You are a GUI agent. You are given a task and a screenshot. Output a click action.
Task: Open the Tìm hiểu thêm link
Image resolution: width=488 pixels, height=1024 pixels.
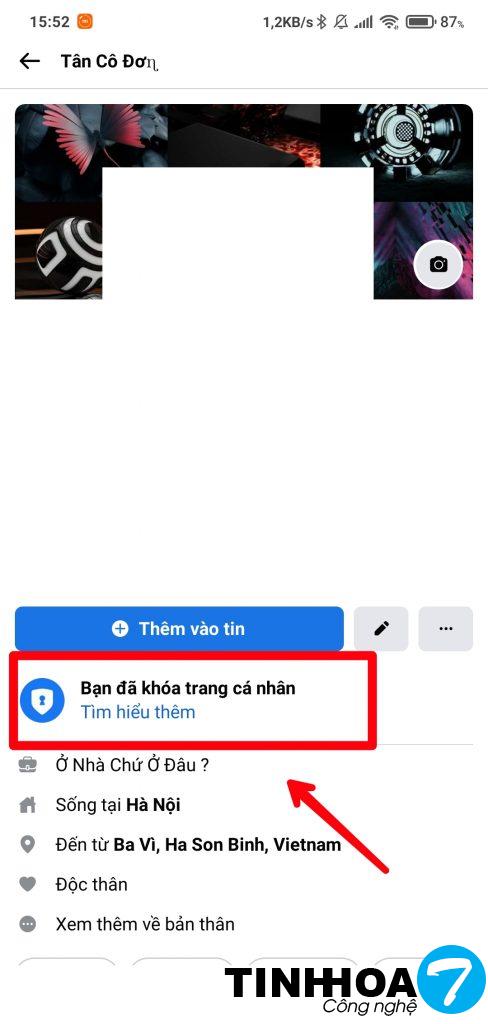138,712
